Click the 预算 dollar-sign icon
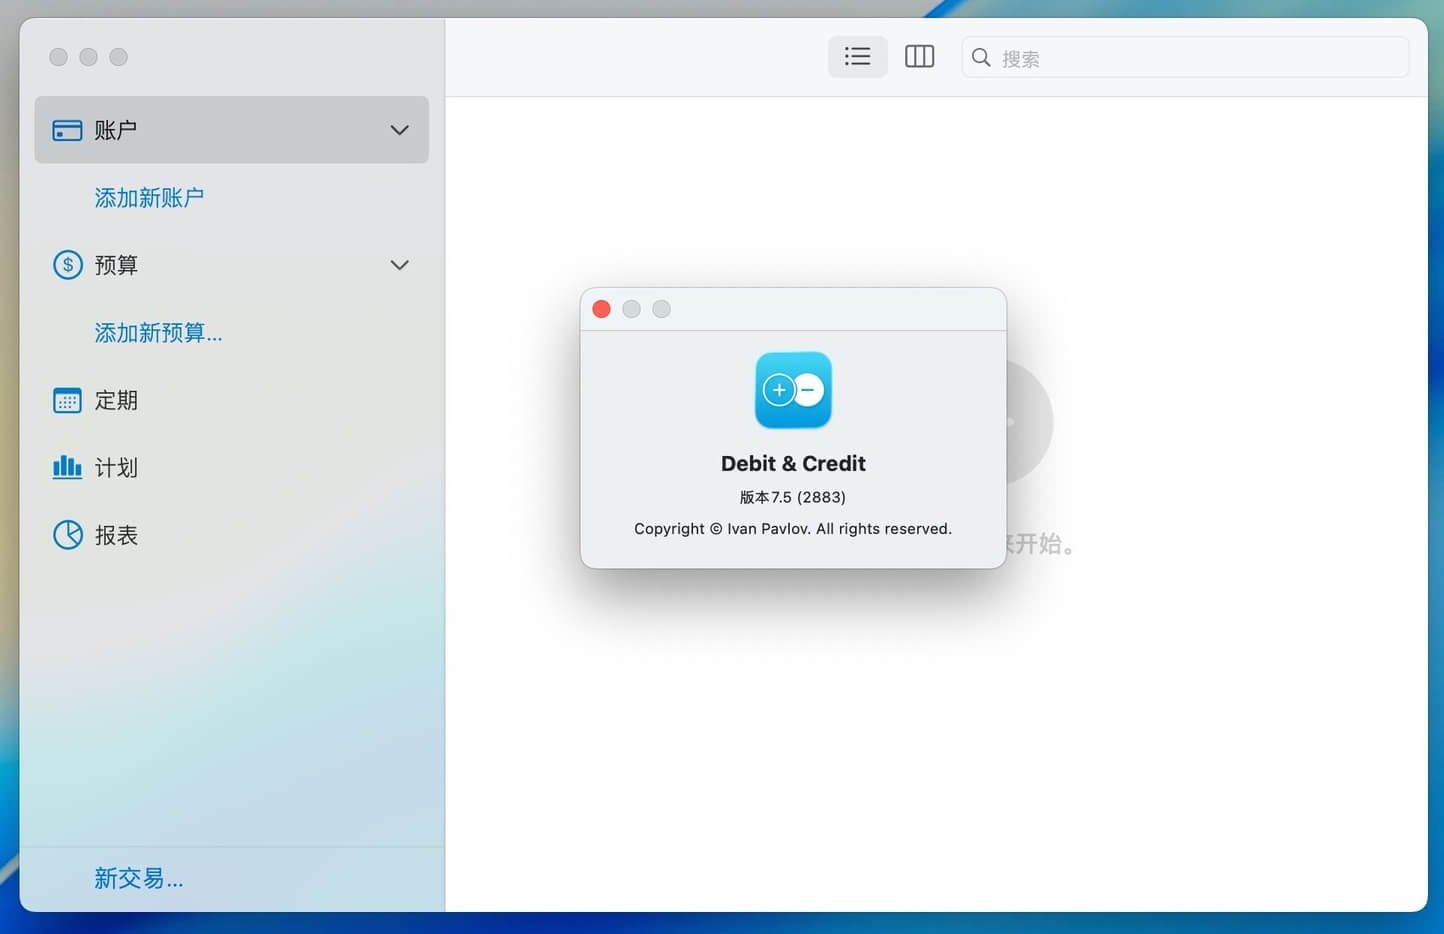Viewport: 1444px width, 934px height. (67, 265)
